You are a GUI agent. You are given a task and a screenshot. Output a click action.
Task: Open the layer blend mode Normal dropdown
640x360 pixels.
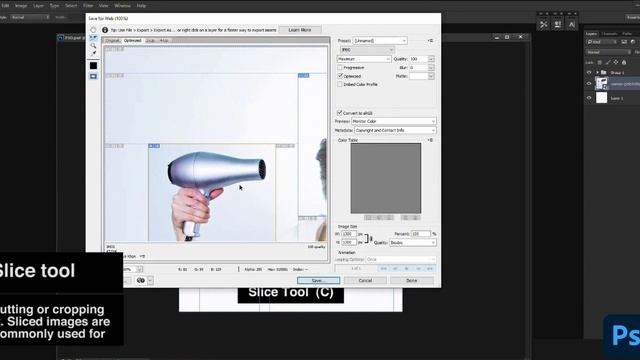pos(608,52)
